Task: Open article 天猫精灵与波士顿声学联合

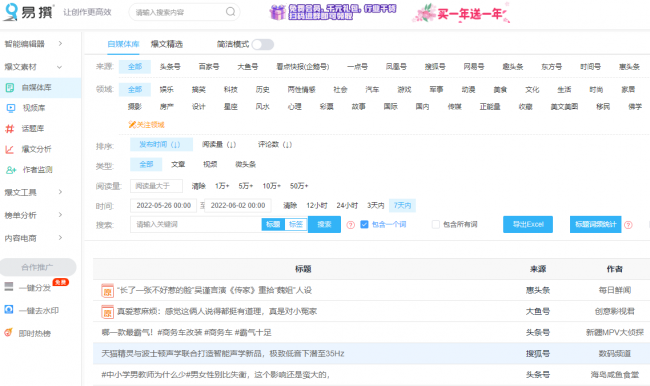Action: coord(223,354)
